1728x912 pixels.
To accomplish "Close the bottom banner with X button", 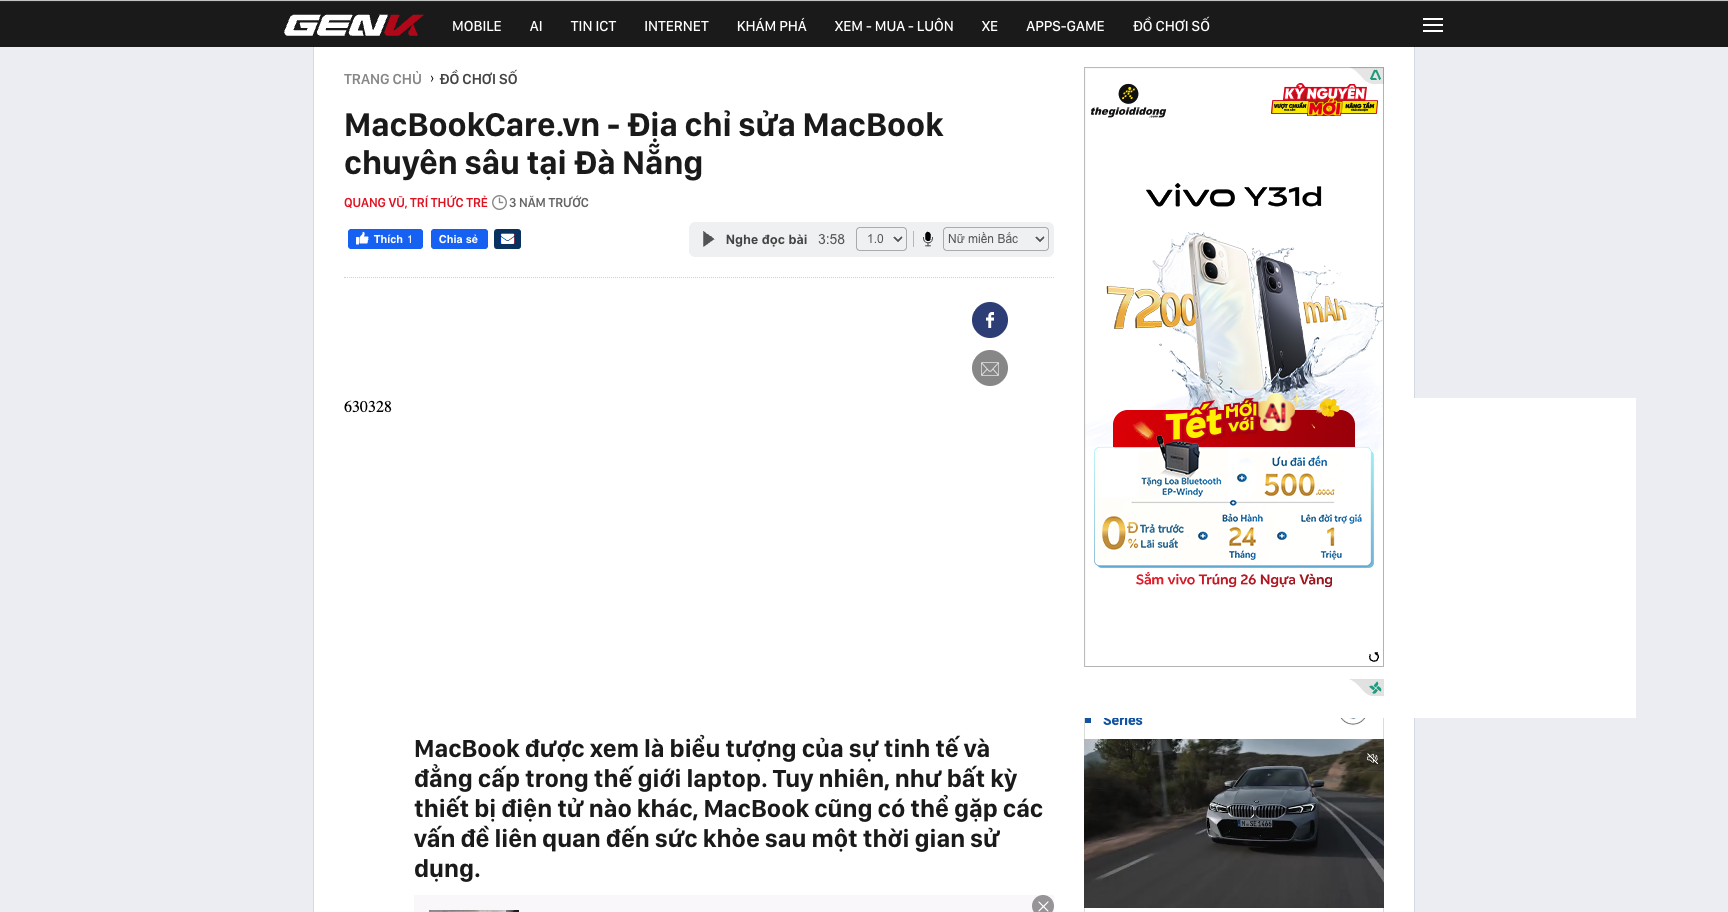I will 1042,904.
